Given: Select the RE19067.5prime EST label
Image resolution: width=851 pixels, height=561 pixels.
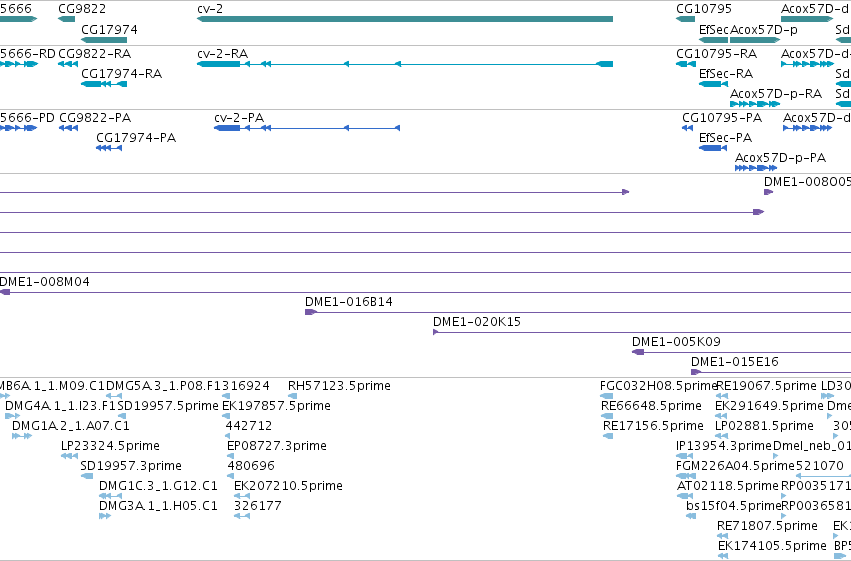Looking at the screenshot, I should (766, 386).
